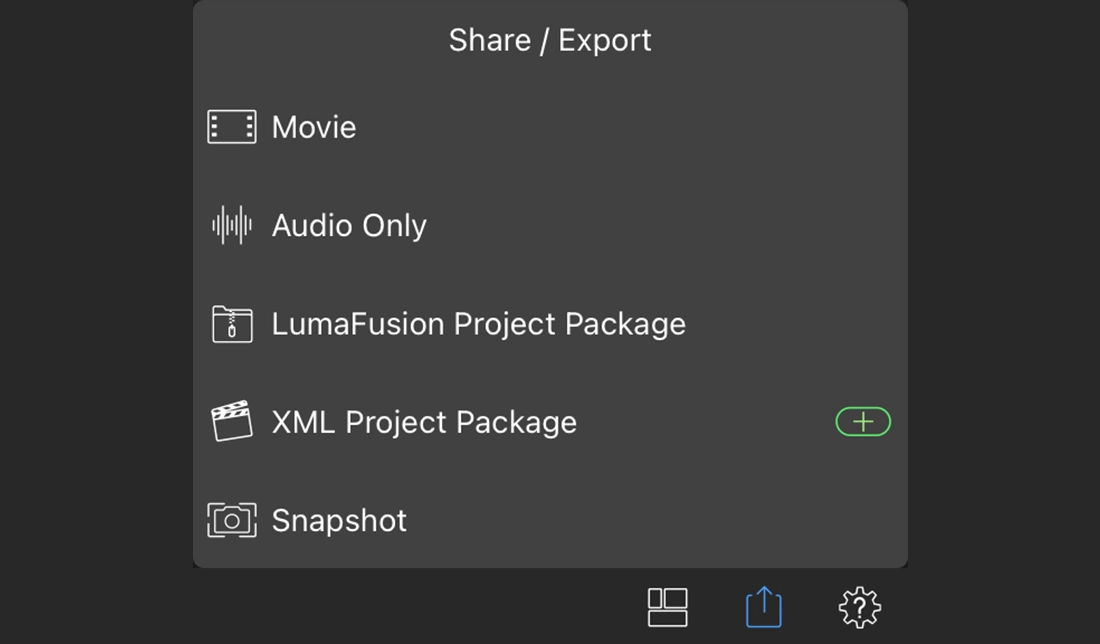Click the Audio Only waveform icon
1100x644 pixels.
(232, 225)
